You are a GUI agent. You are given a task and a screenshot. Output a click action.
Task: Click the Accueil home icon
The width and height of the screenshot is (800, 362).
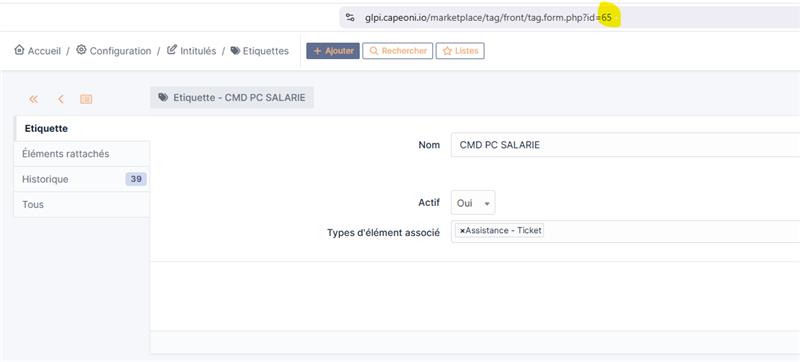[x=19, y=50]
